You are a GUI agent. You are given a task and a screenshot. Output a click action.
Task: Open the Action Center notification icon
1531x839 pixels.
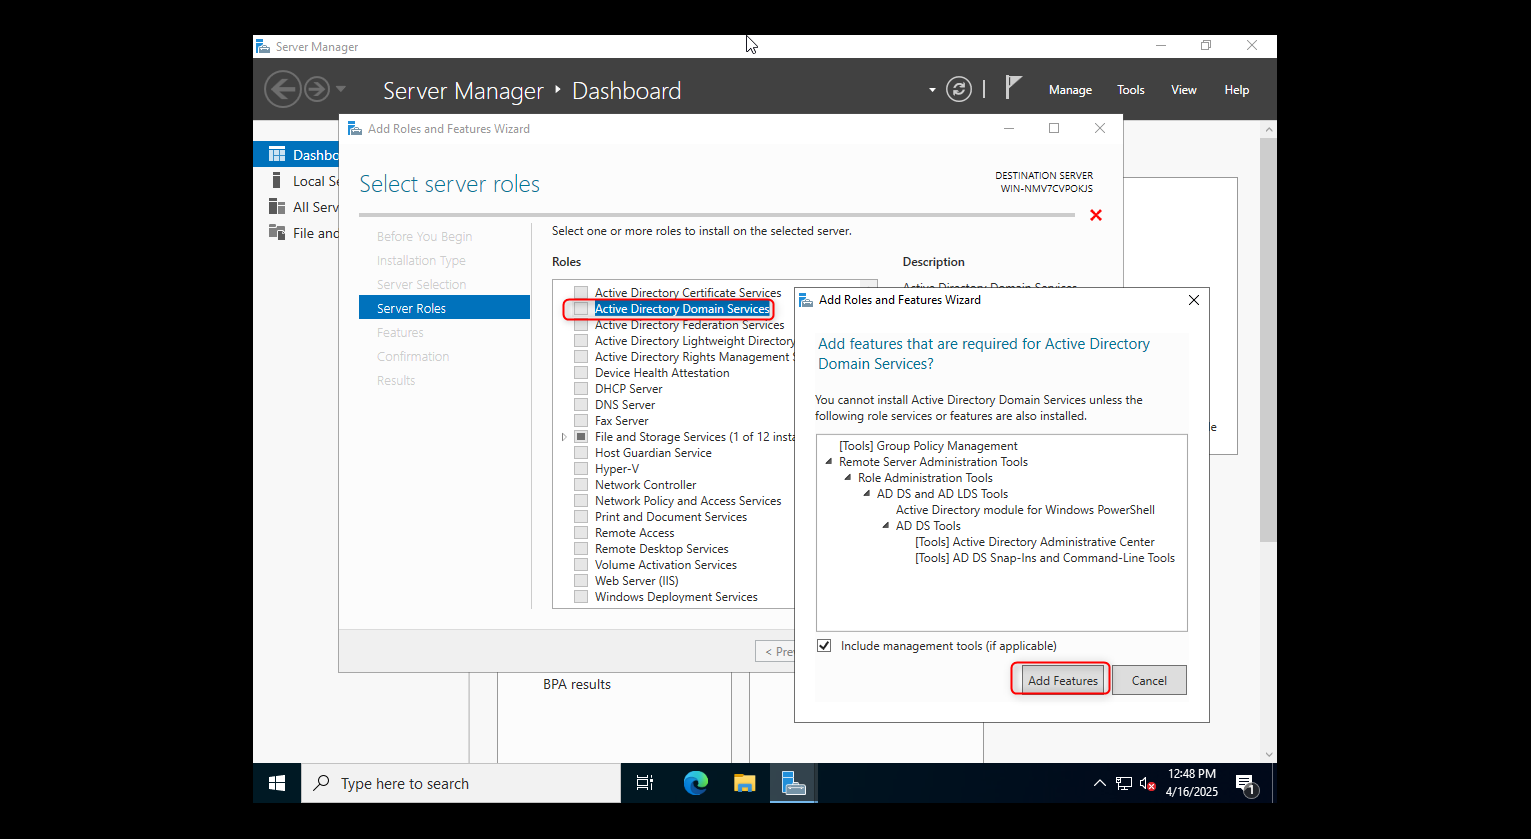click(1245, 784)
